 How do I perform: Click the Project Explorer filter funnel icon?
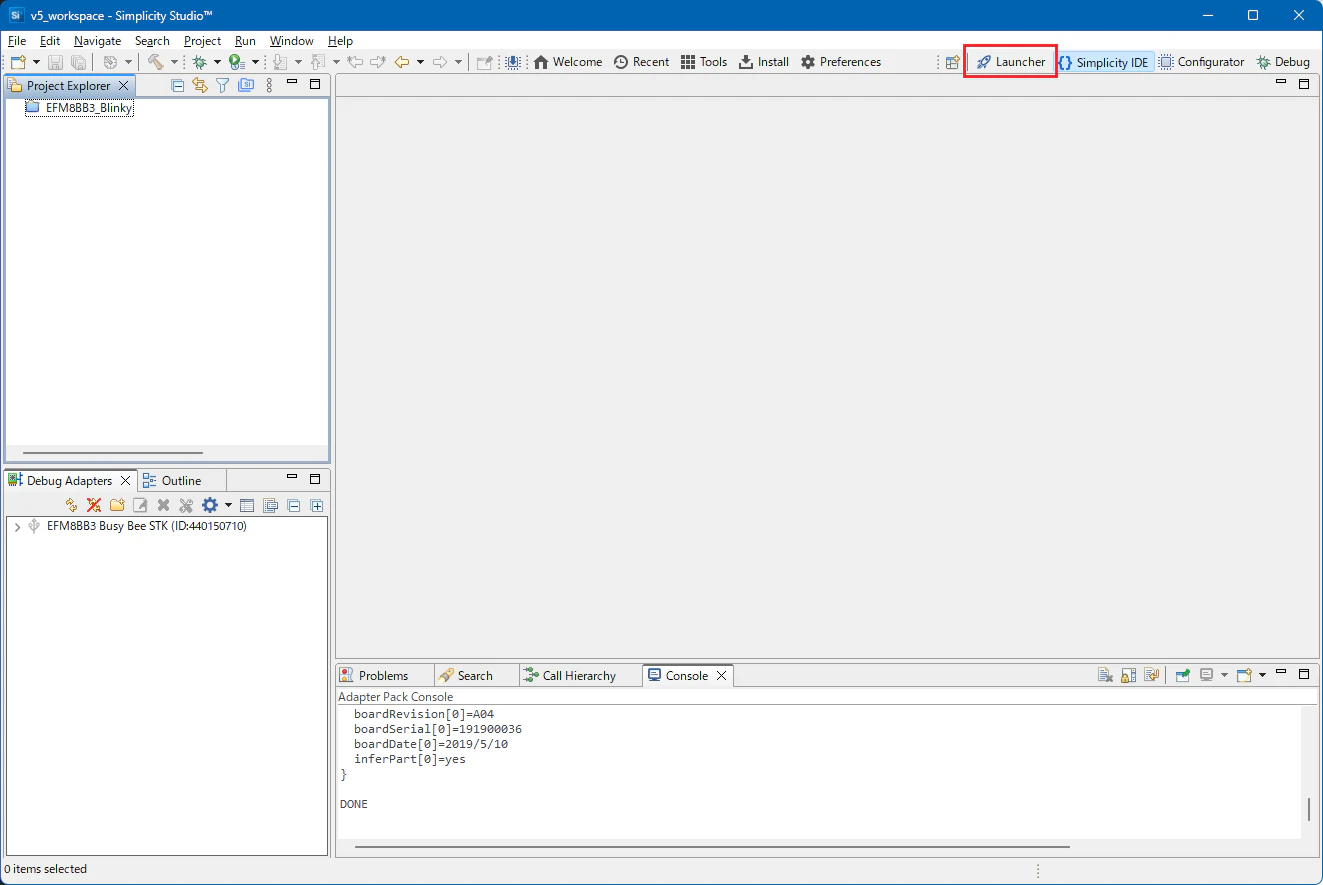[223, 86]
